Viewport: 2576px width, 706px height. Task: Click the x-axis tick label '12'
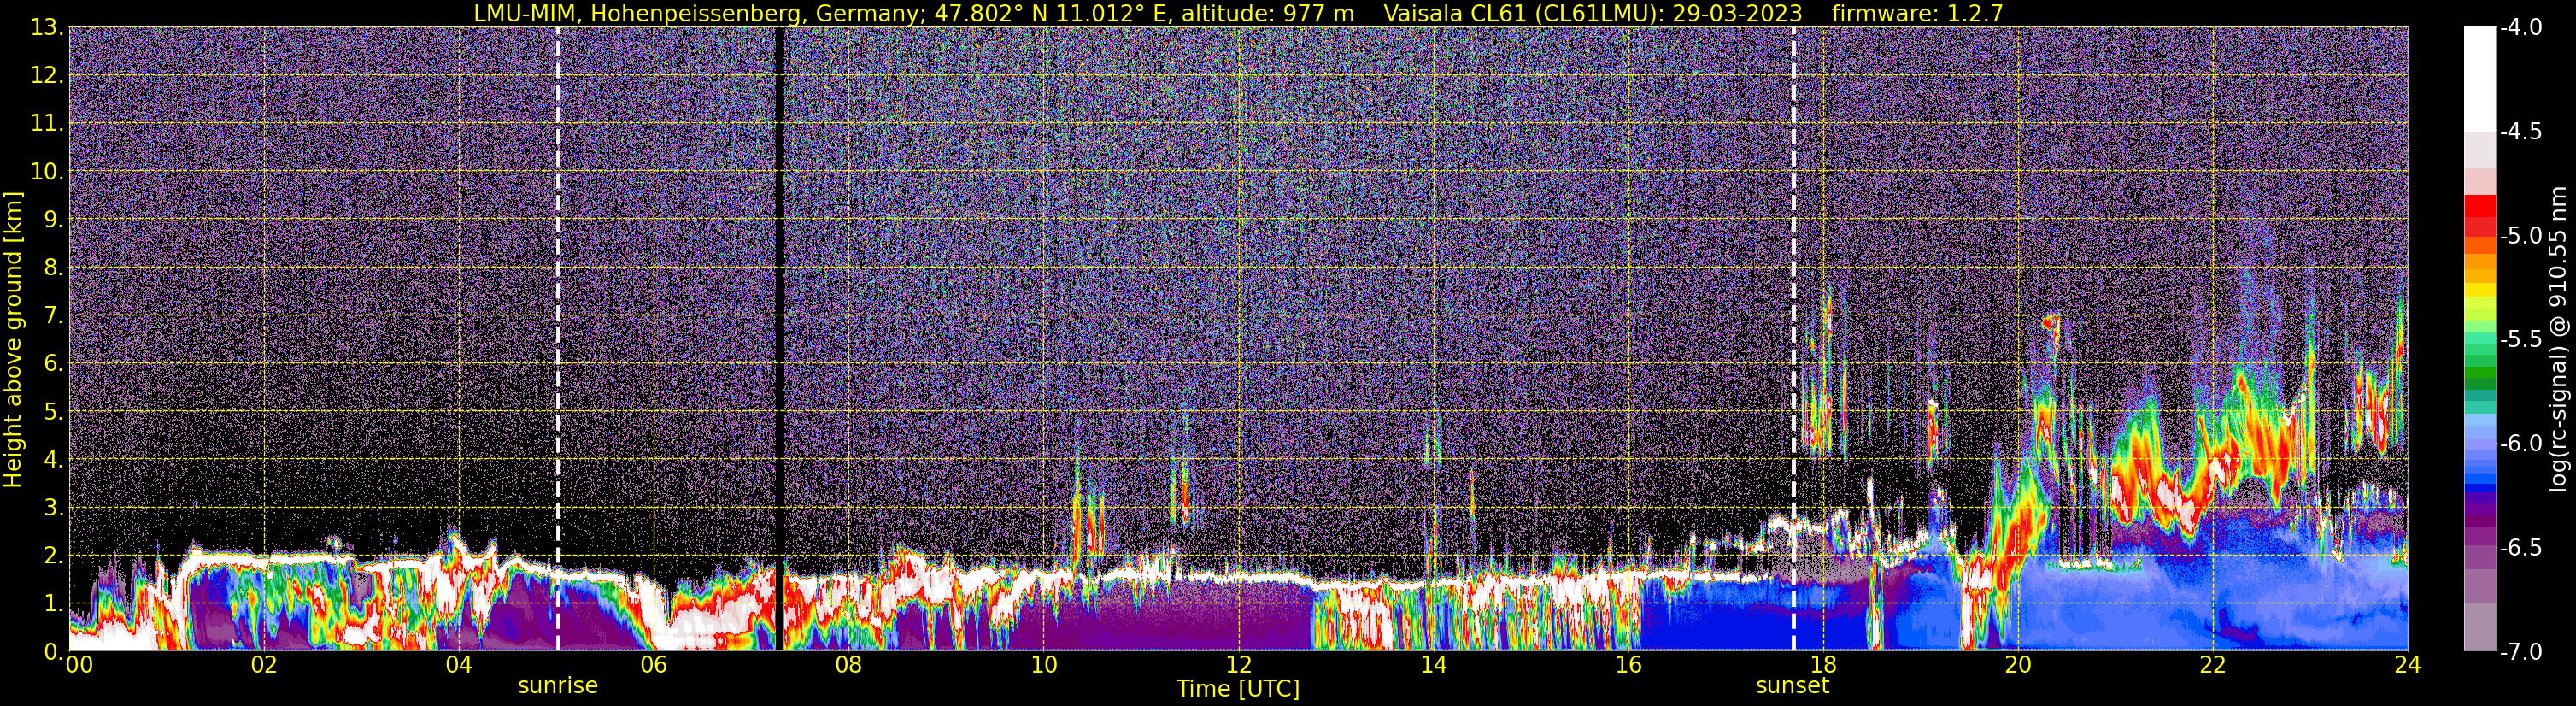click(1238, 665)
